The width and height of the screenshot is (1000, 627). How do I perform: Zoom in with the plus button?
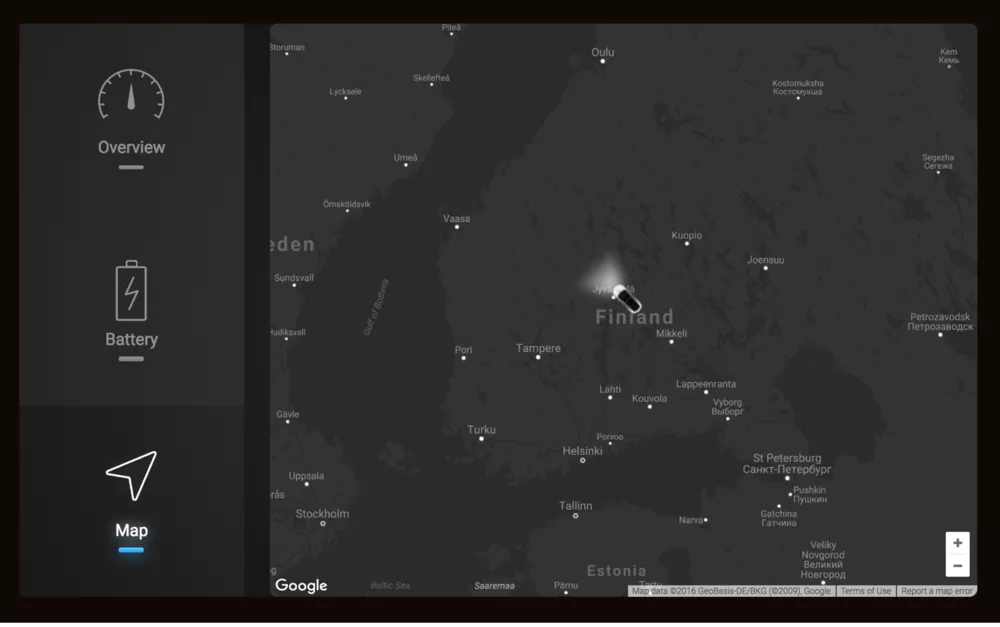[957, 543]
